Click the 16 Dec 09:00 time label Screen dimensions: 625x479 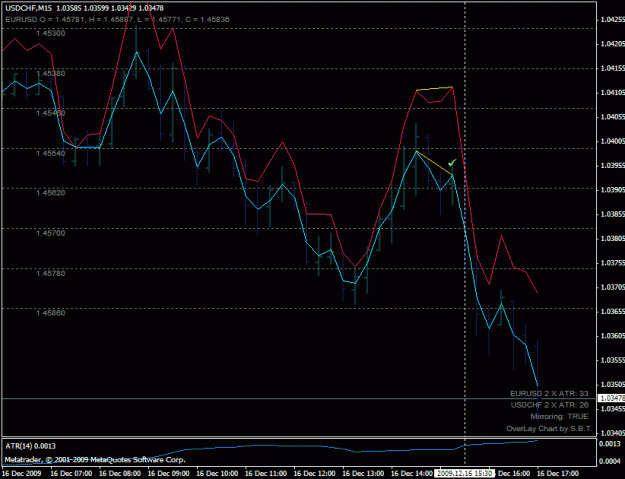pyautogui.click(x=169, y=473)
